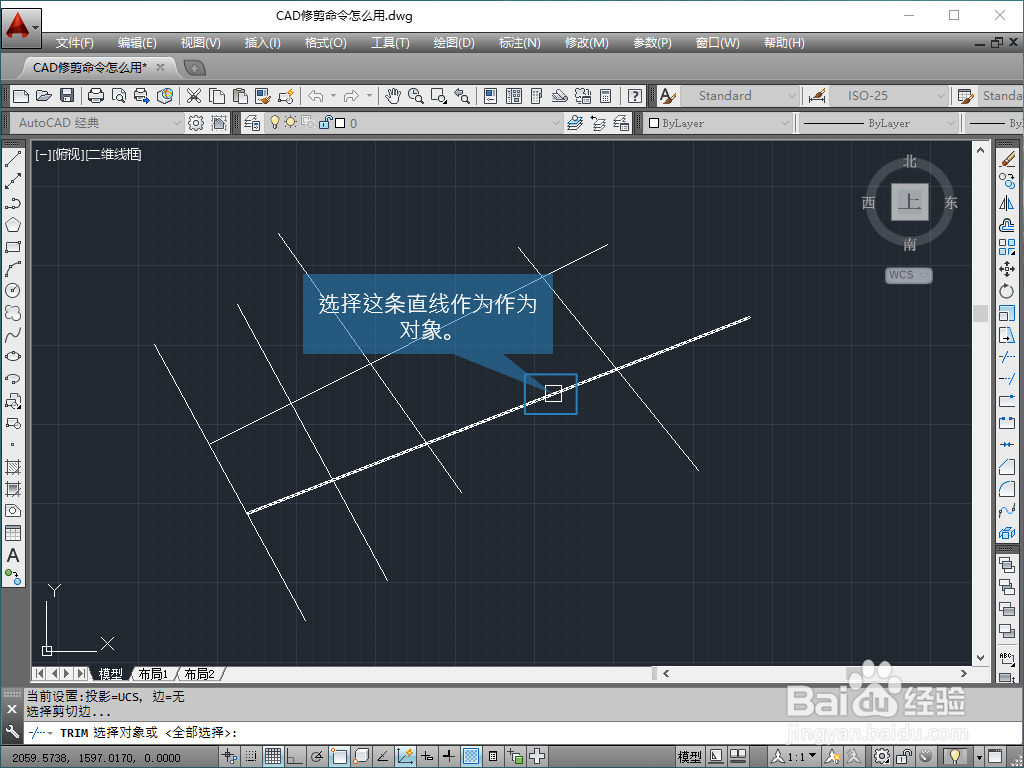Expand the undo history dropdown arrow
The height and width of the screenshot is (768, 1024).
pos(333,96)
